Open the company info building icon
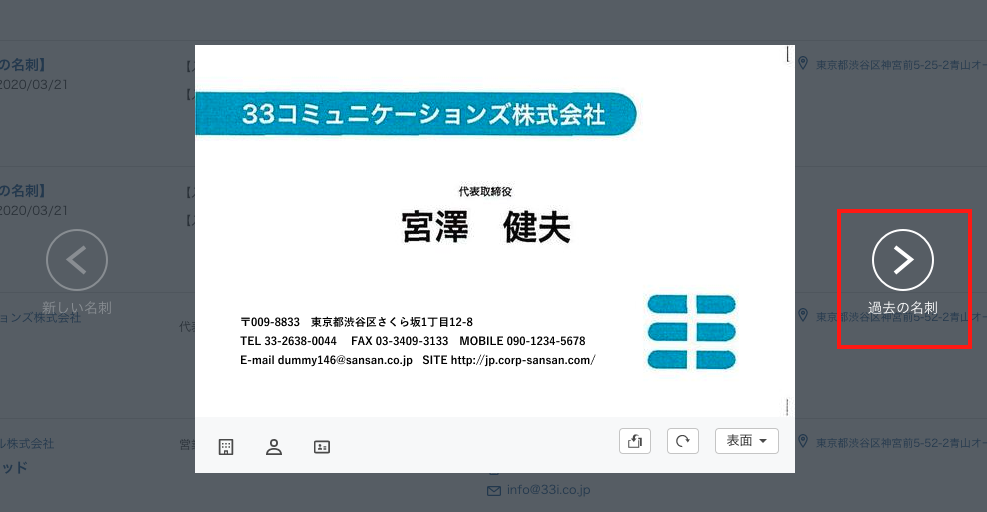This screenshot has width=987, height=512. pyautogui.click(x=226, y=447)
